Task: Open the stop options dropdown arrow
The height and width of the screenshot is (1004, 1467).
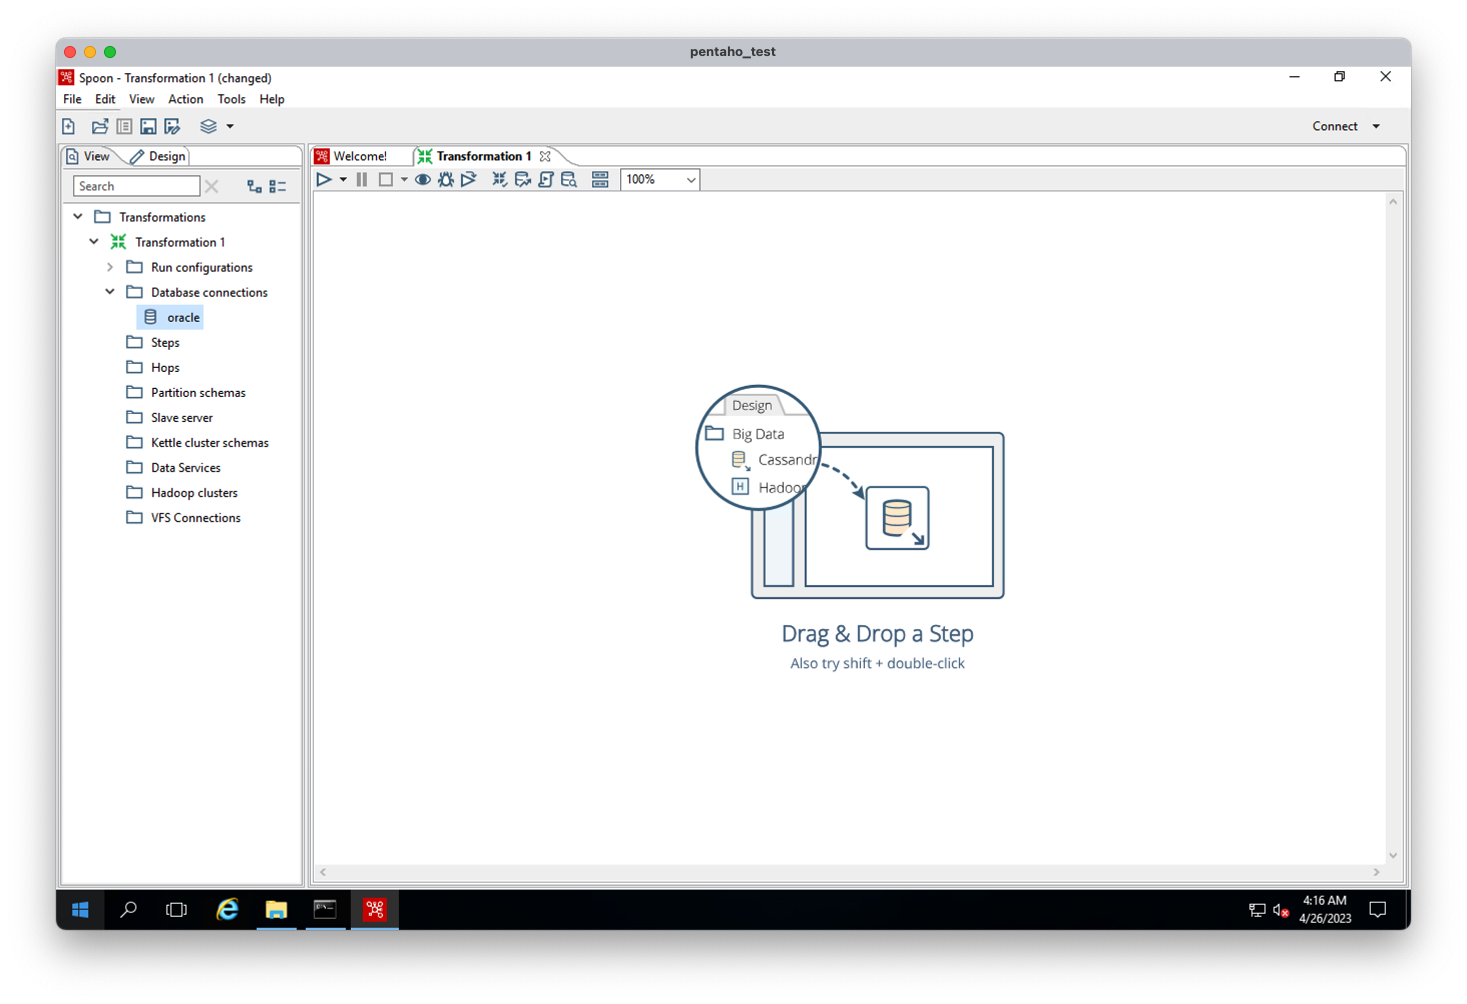Action: pos(404,180)
